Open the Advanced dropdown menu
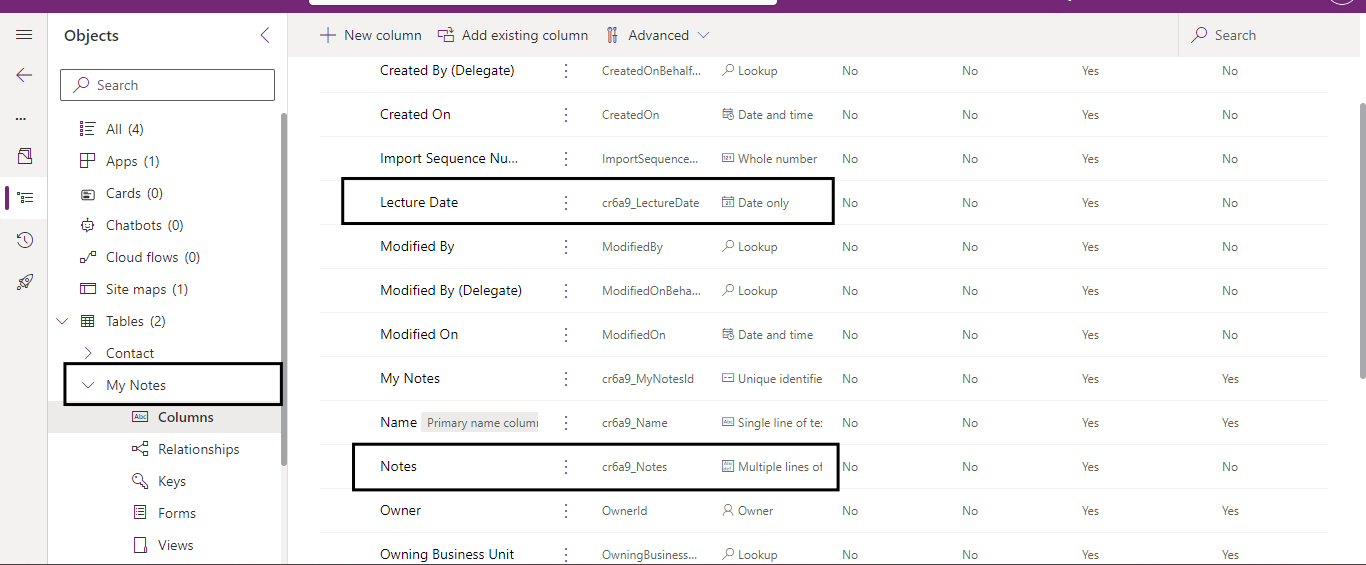Image resolution: width=1366 pixels, height=565 pixels. tap(658, 35)
